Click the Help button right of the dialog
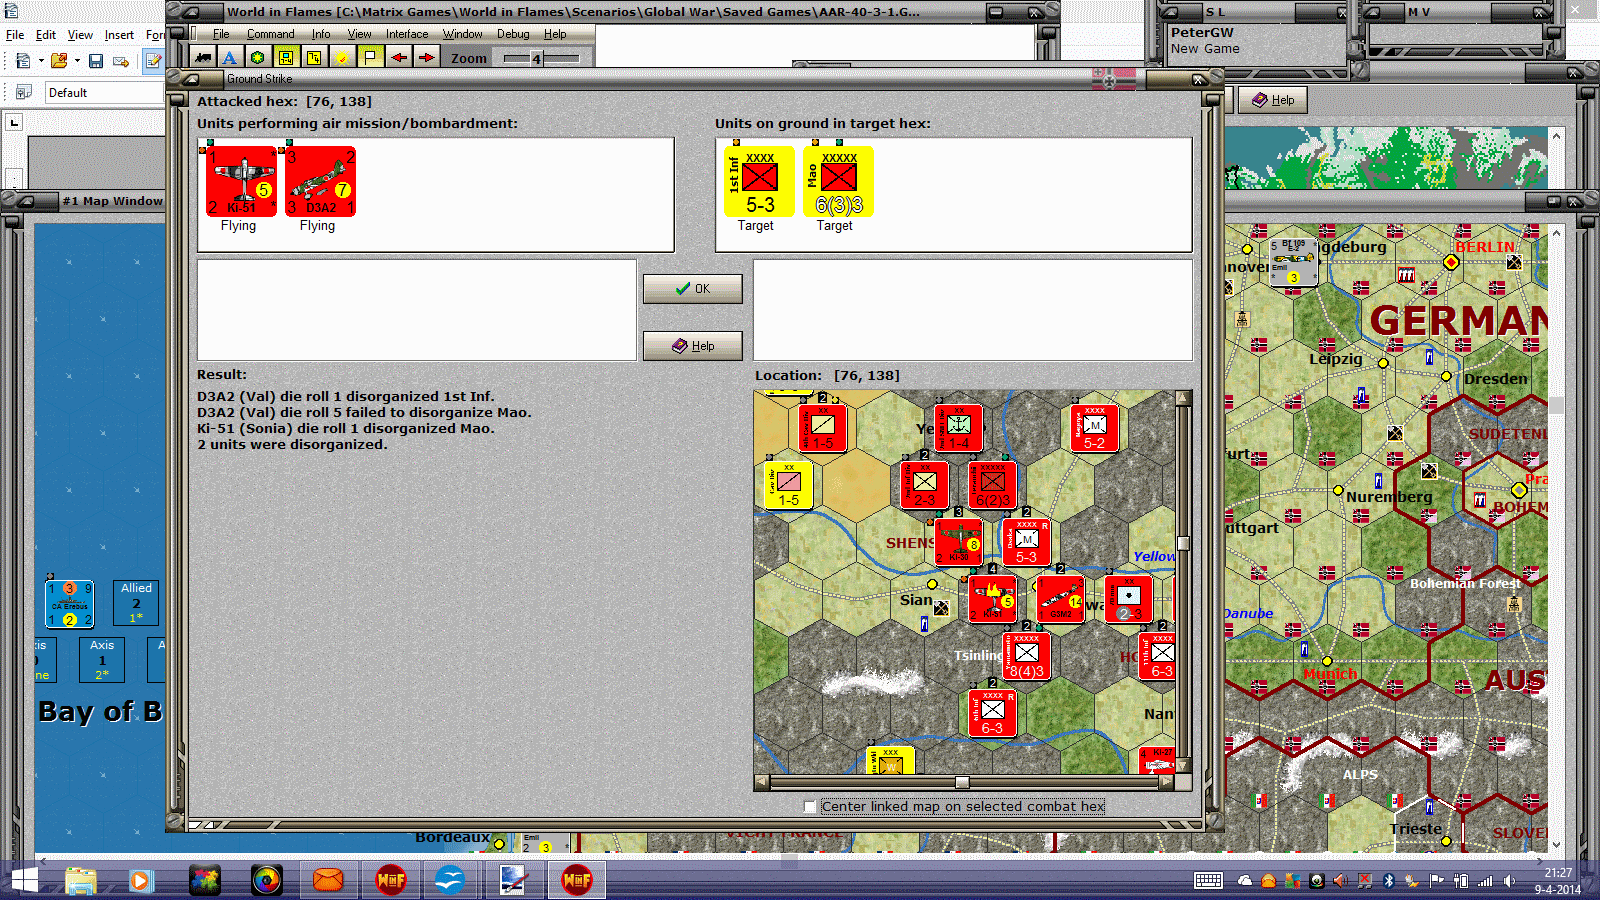1600x900 pixels. [1273, 100]
